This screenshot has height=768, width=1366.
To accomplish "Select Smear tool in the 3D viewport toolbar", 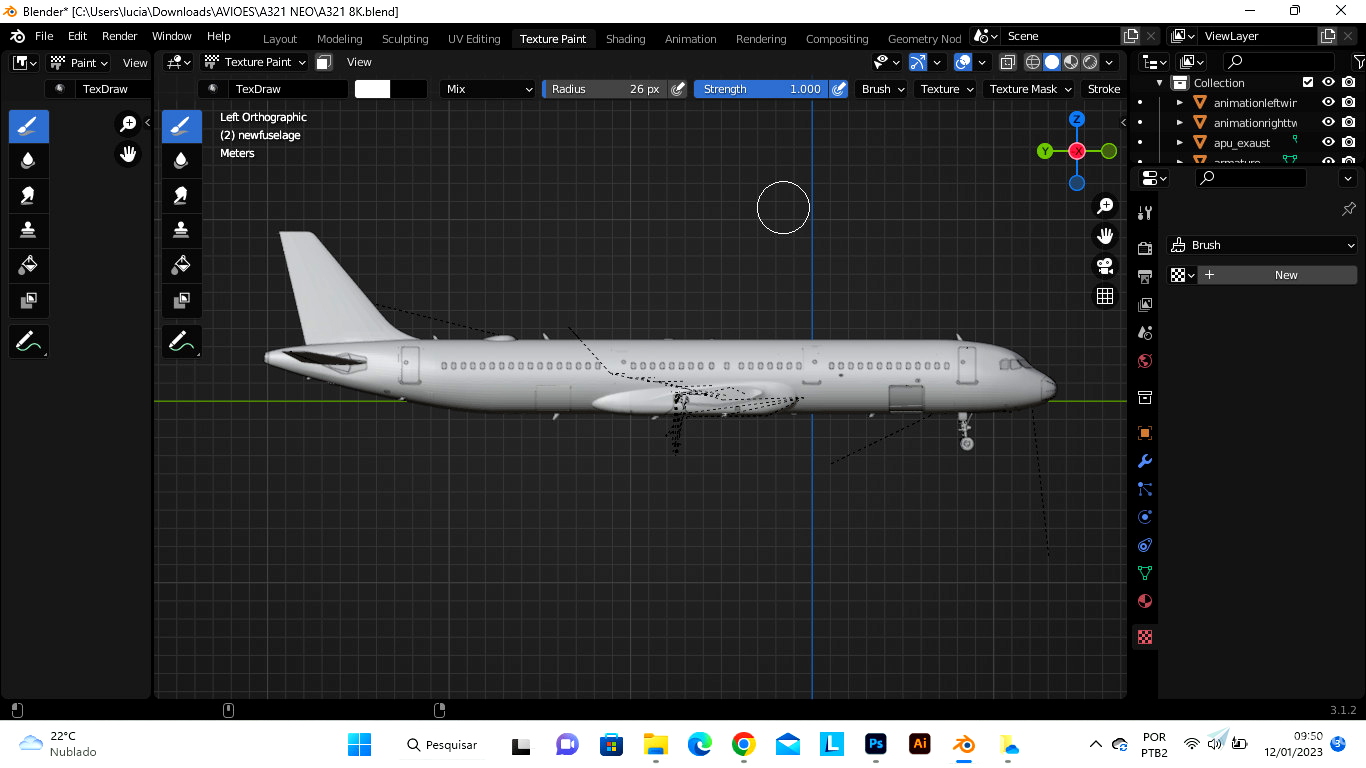I will 181,195.
